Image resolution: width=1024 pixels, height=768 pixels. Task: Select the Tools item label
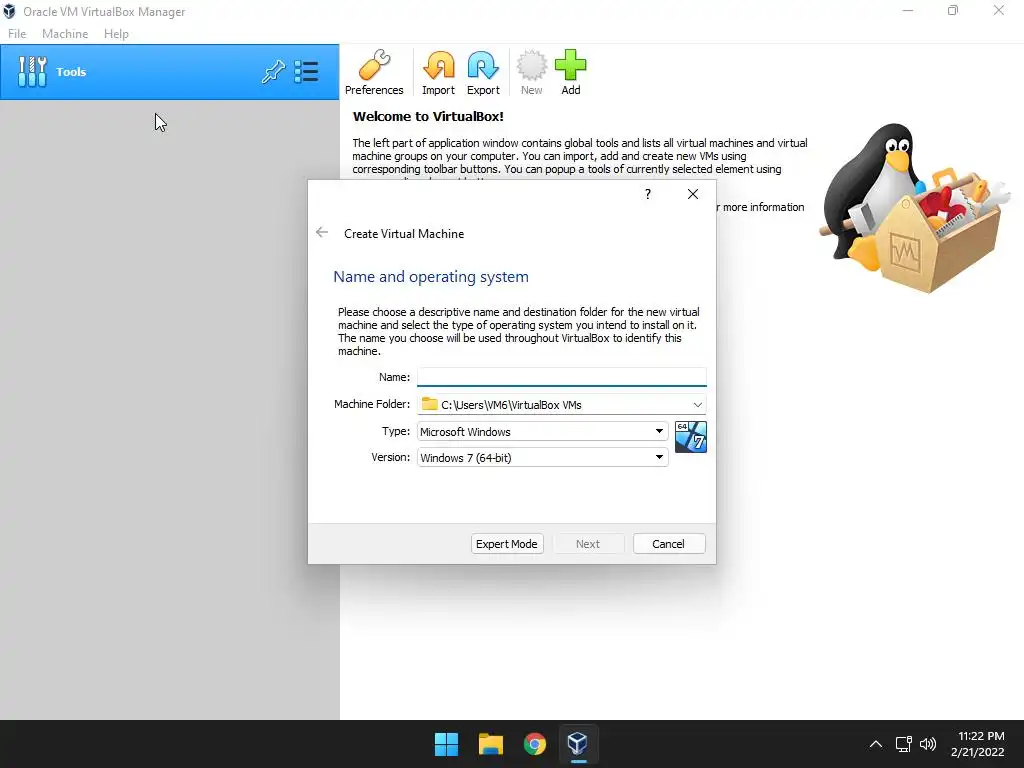(x=71, y=72)
